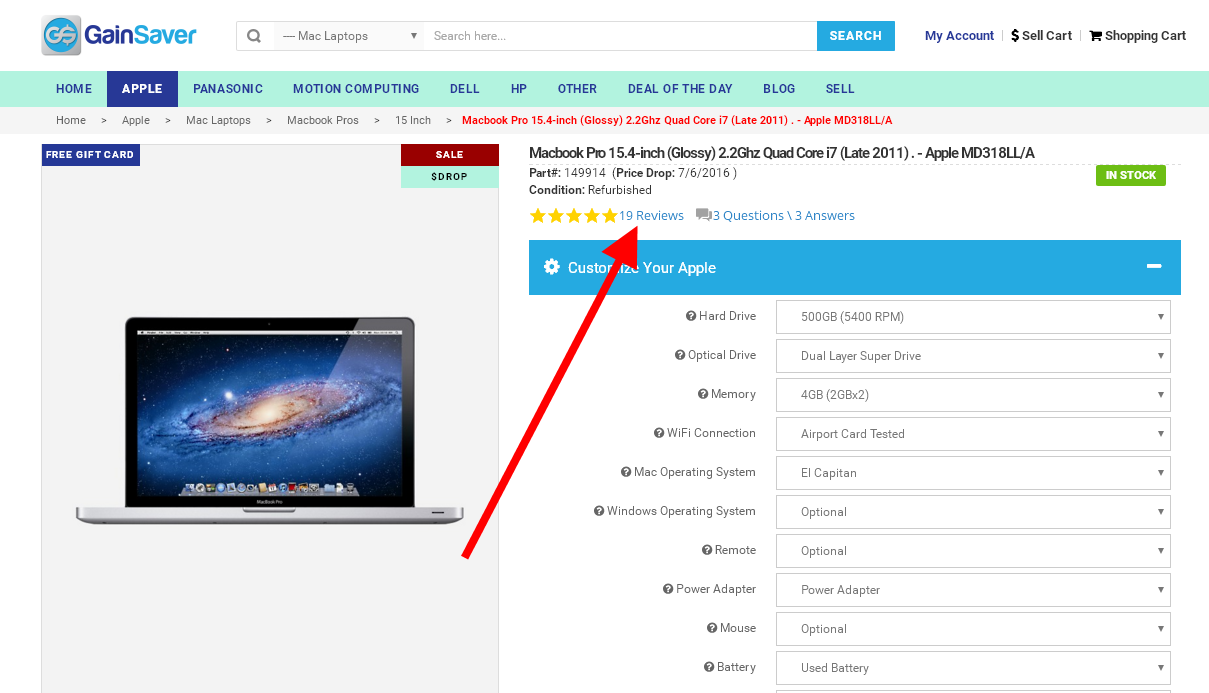
Task: Click the Part# 149914 text
Action: [x=567, y=173]
